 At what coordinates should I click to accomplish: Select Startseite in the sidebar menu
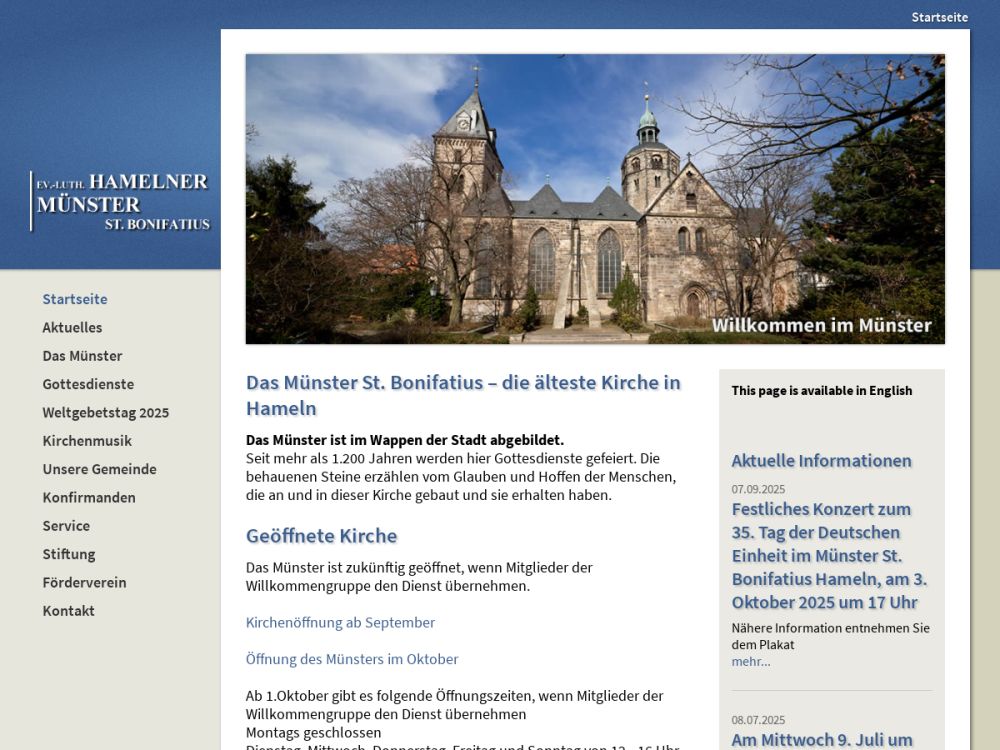[x=75, y=299]
